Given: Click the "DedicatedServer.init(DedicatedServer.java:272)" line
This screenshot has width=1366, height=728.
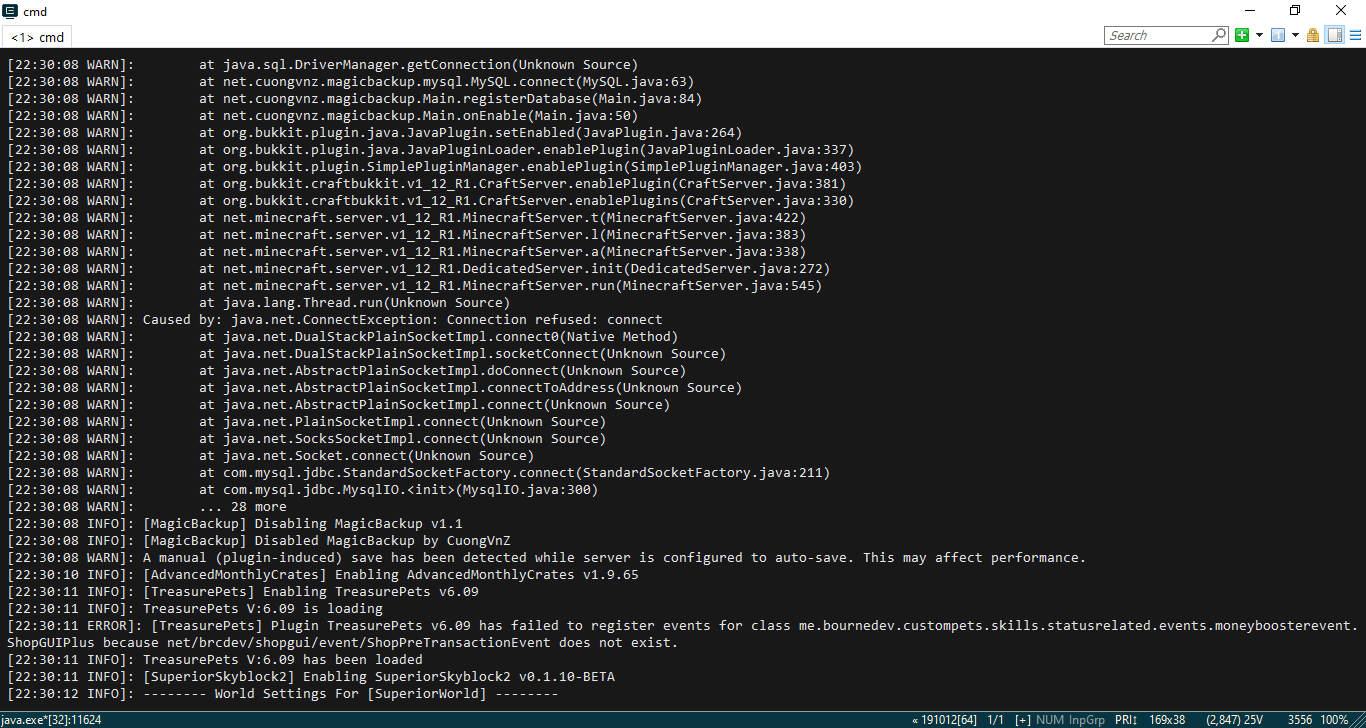Looking at the screenshot, I should point(418,269).
